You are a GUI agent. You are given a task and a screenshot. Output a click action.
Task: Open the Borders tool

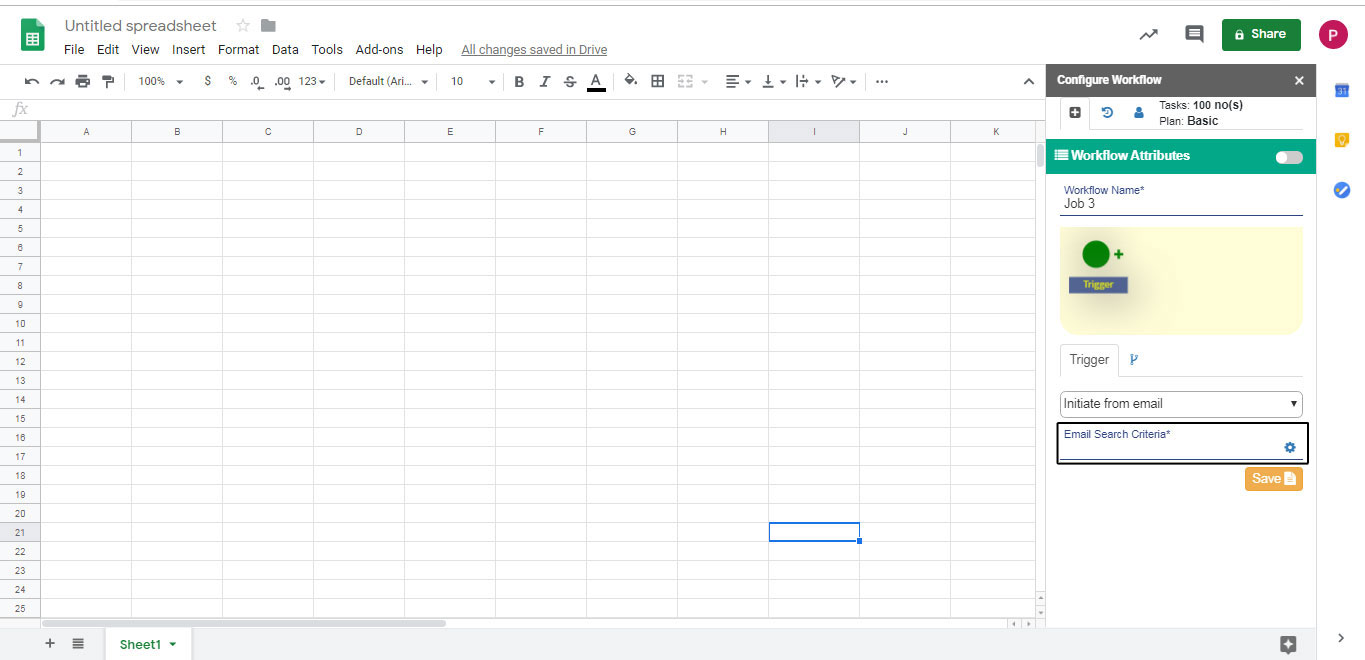(657, 81)
